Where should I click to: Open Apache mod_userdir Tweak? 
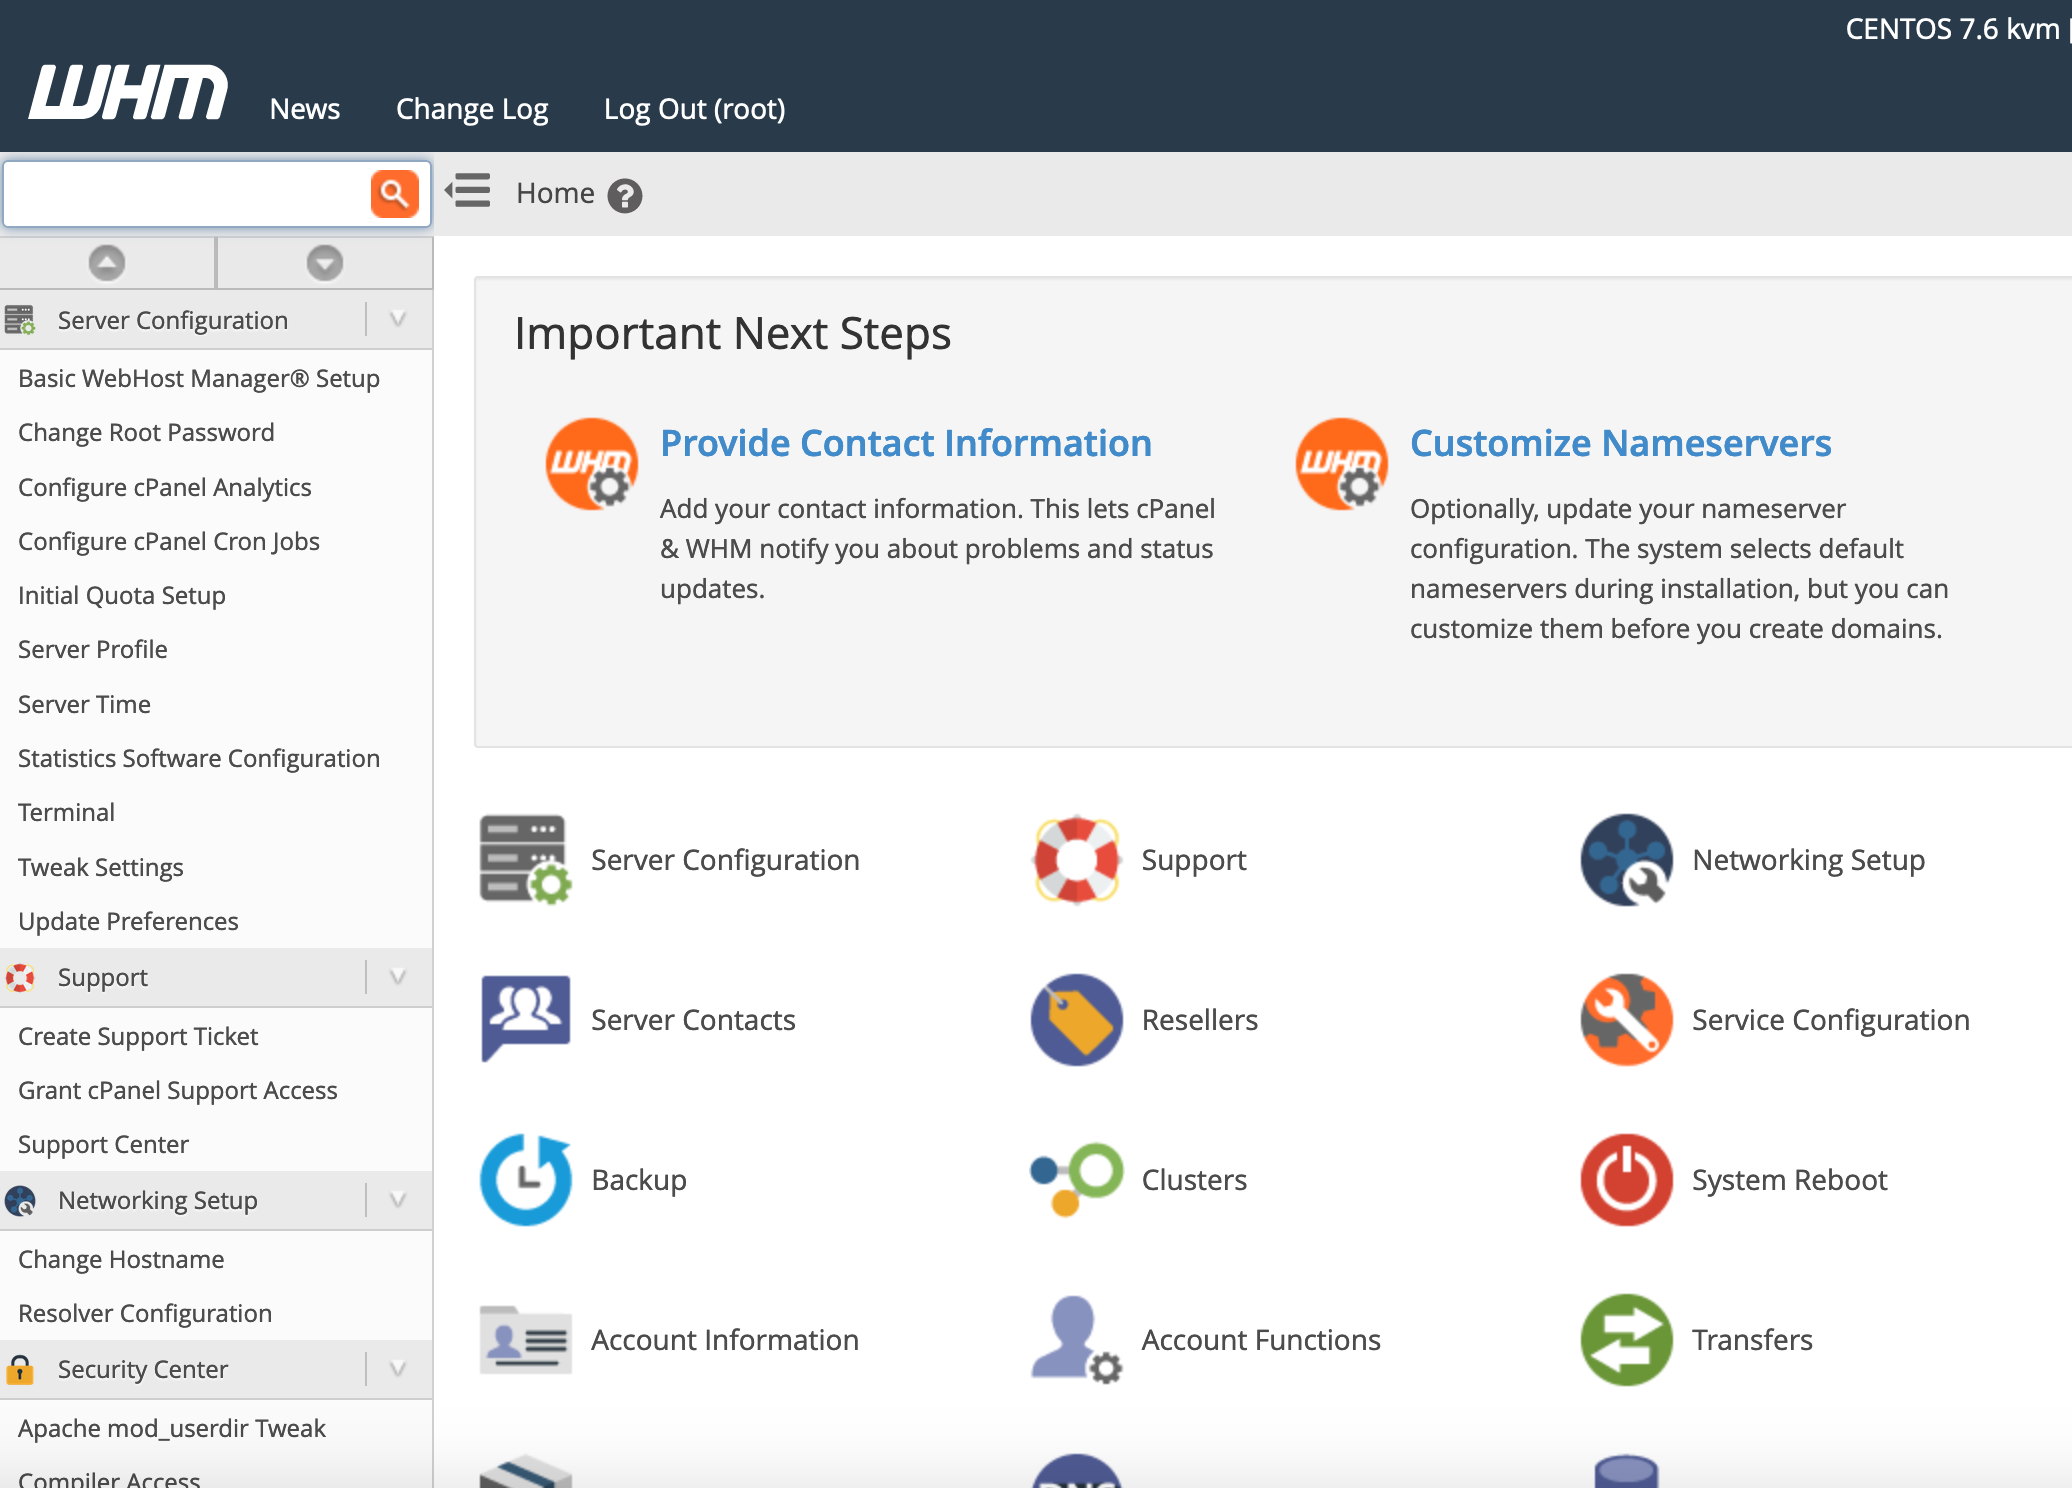click(x=172, y=1428)
